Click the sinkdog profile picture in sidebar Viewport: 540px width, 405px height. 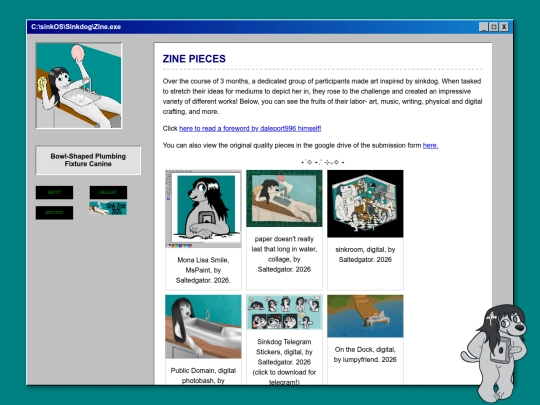pyautogui.click(x=79, y=86)
